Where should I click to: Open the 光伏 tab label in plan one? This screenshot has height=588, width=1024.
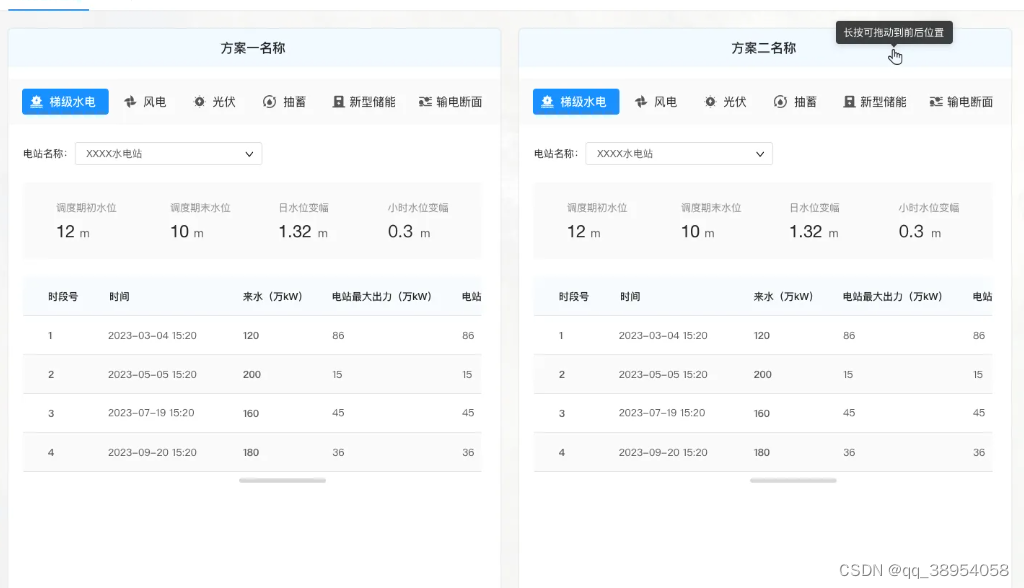pyautogui.click(x=224, y=102)
